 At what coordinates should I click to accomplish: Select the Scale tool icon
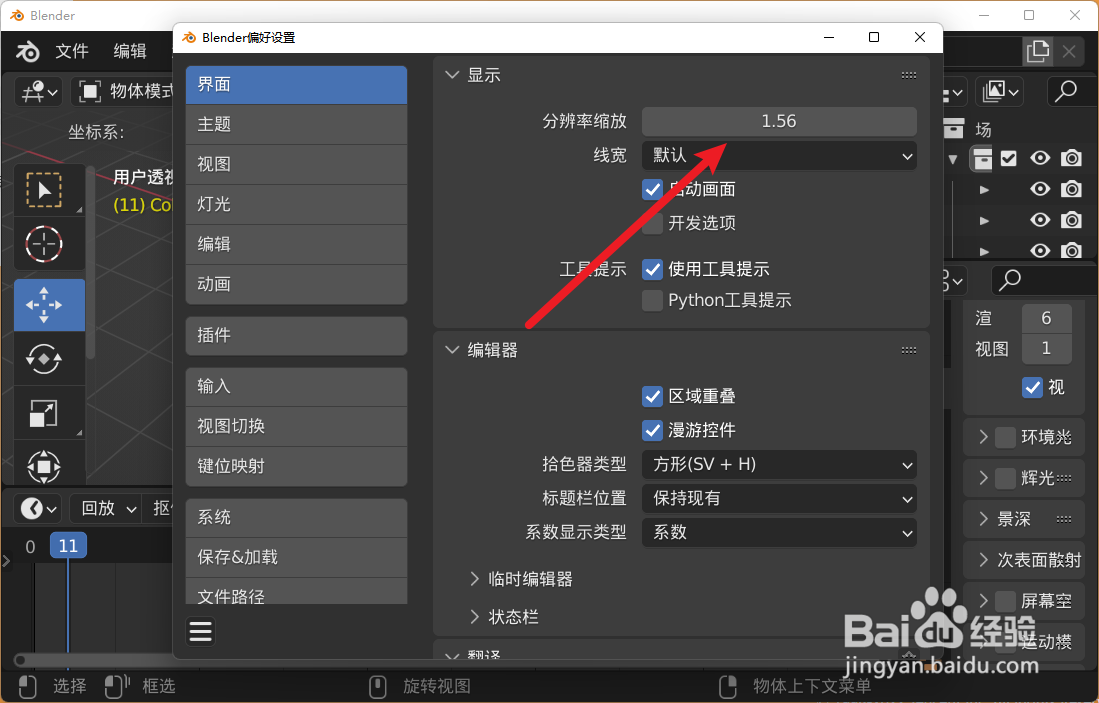click(x=43, y=414)
